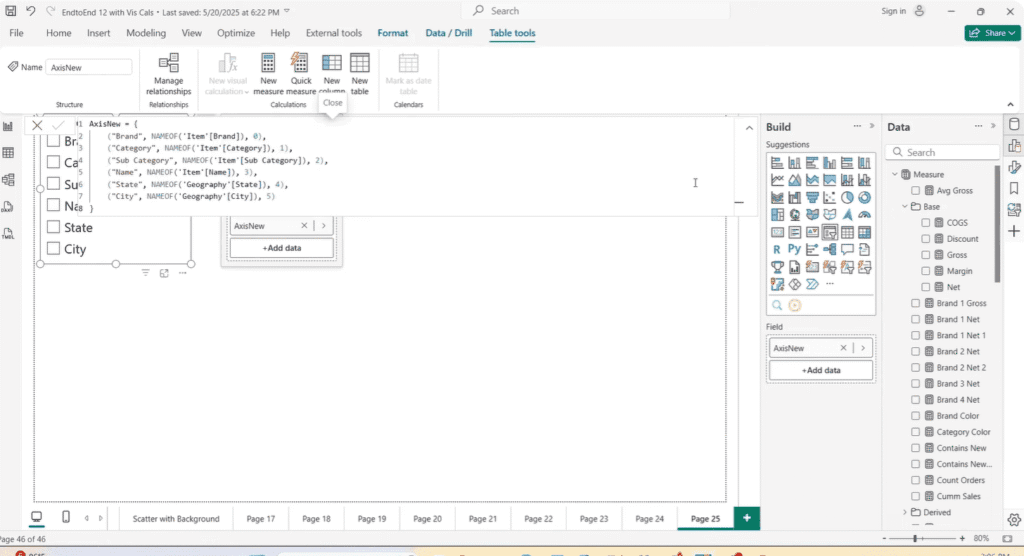Open Table view in left sidebar
This screenshot has width=1024, height=556.
click(8, 153)
